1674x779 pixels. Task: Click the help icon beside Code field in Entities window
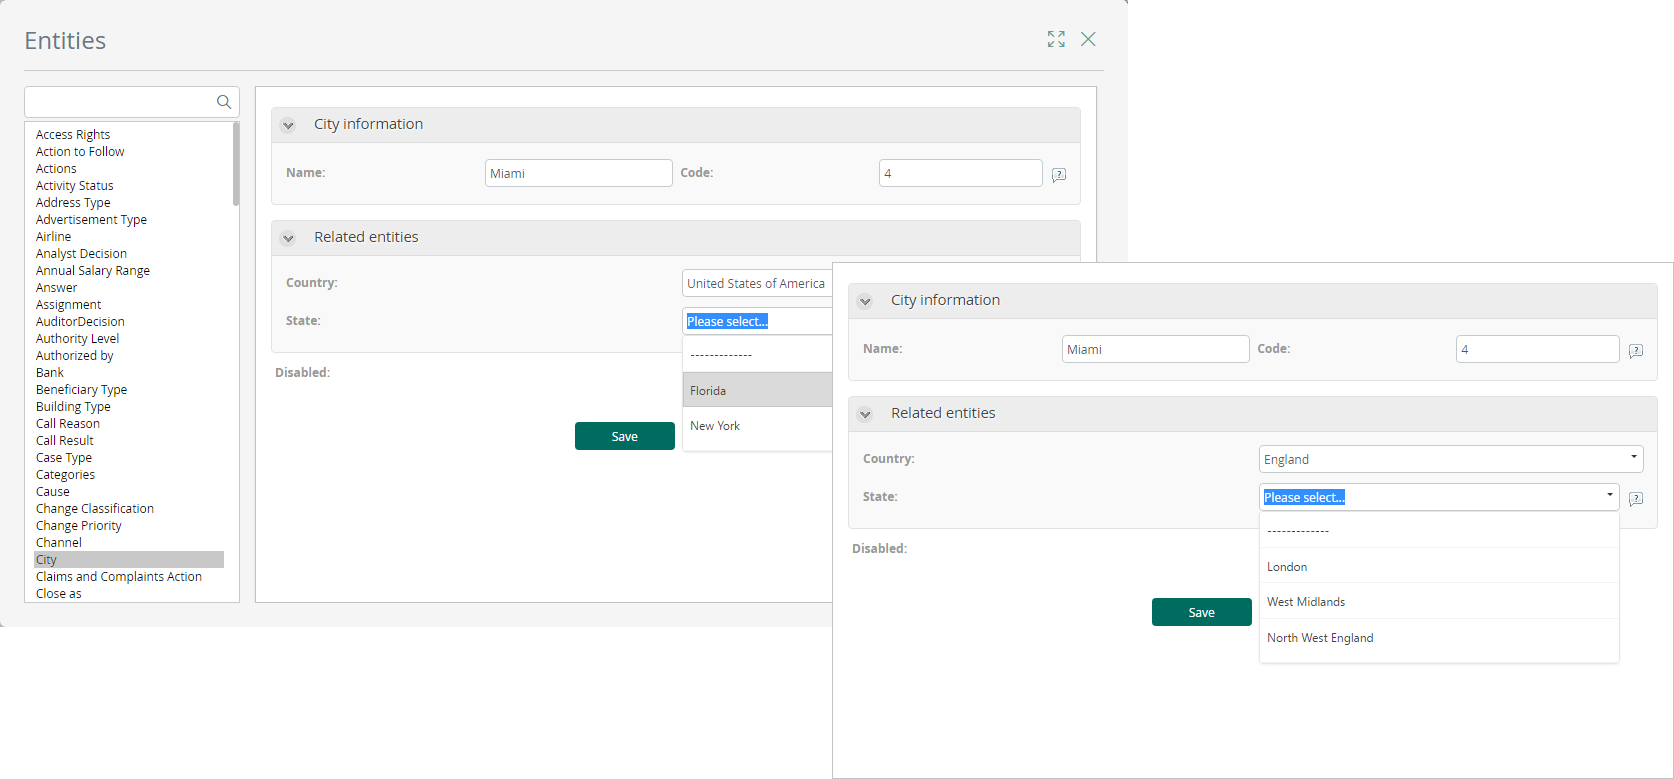1059,174
